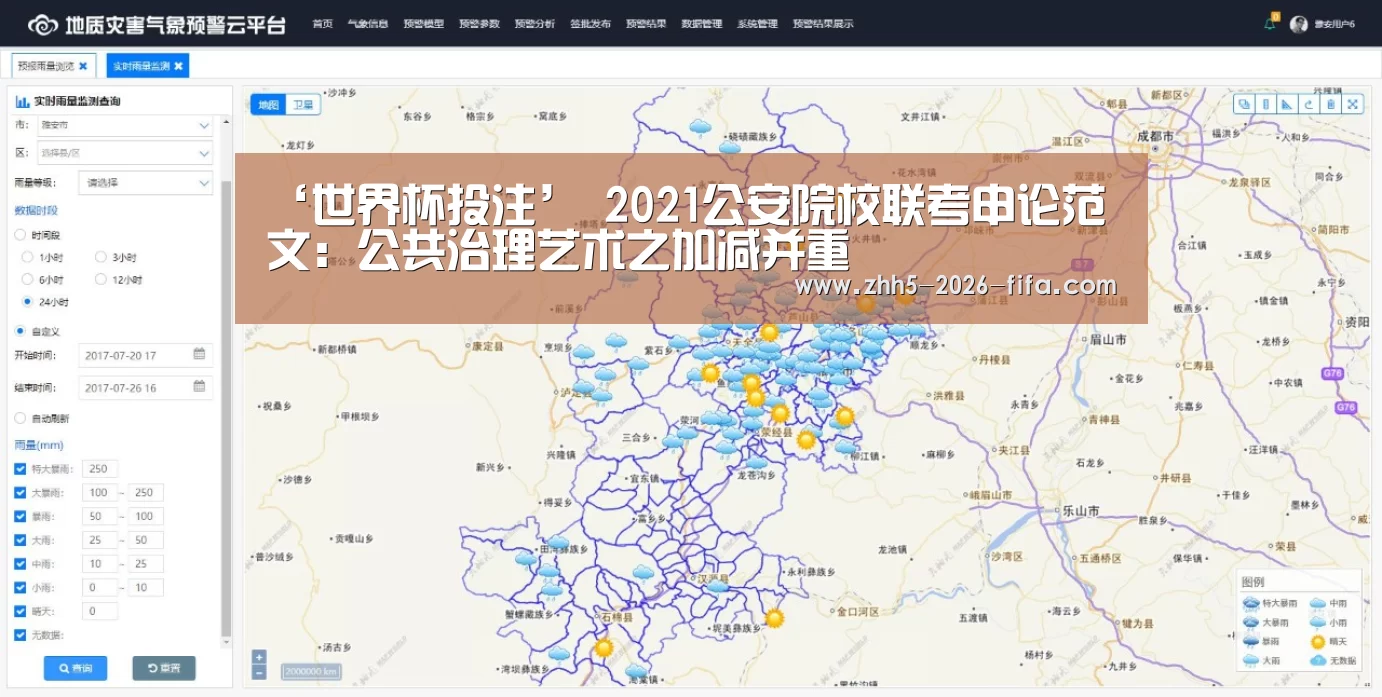Viewport: 1382px width, 697px height.
Task: Open 首页 in top navigation
Action: point(322,24)
